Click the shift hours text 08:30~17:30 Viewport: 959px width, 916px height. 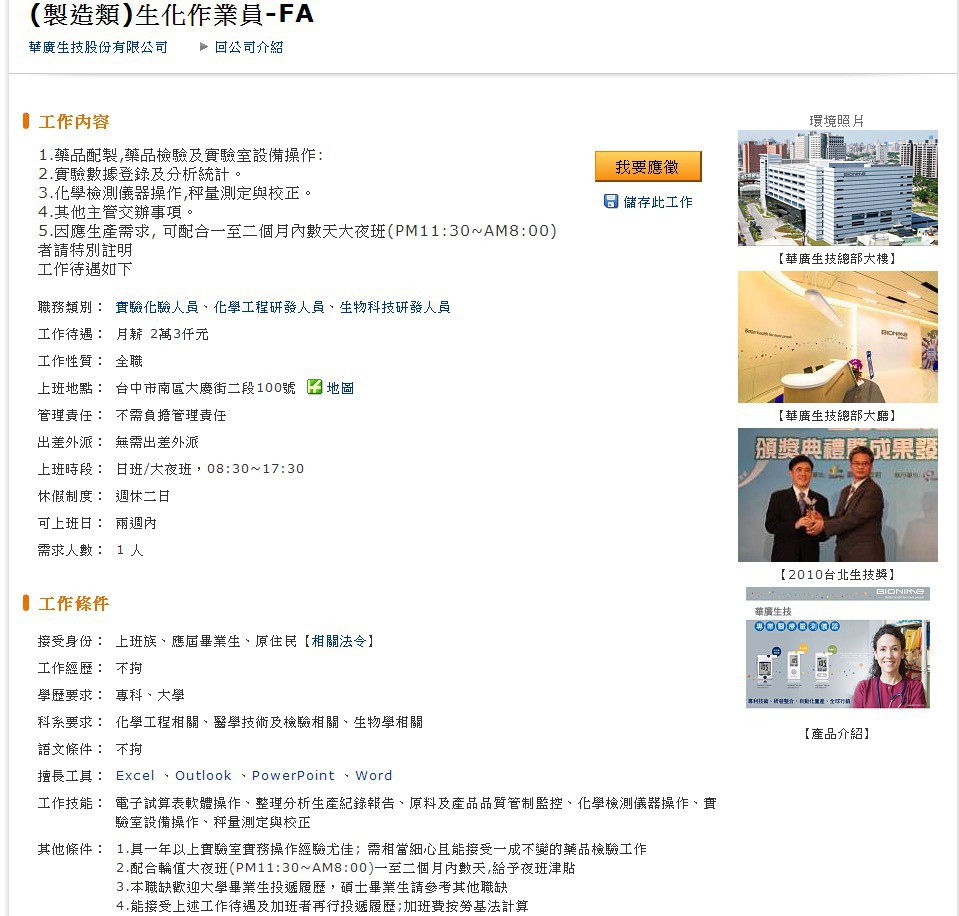point(256,469)
